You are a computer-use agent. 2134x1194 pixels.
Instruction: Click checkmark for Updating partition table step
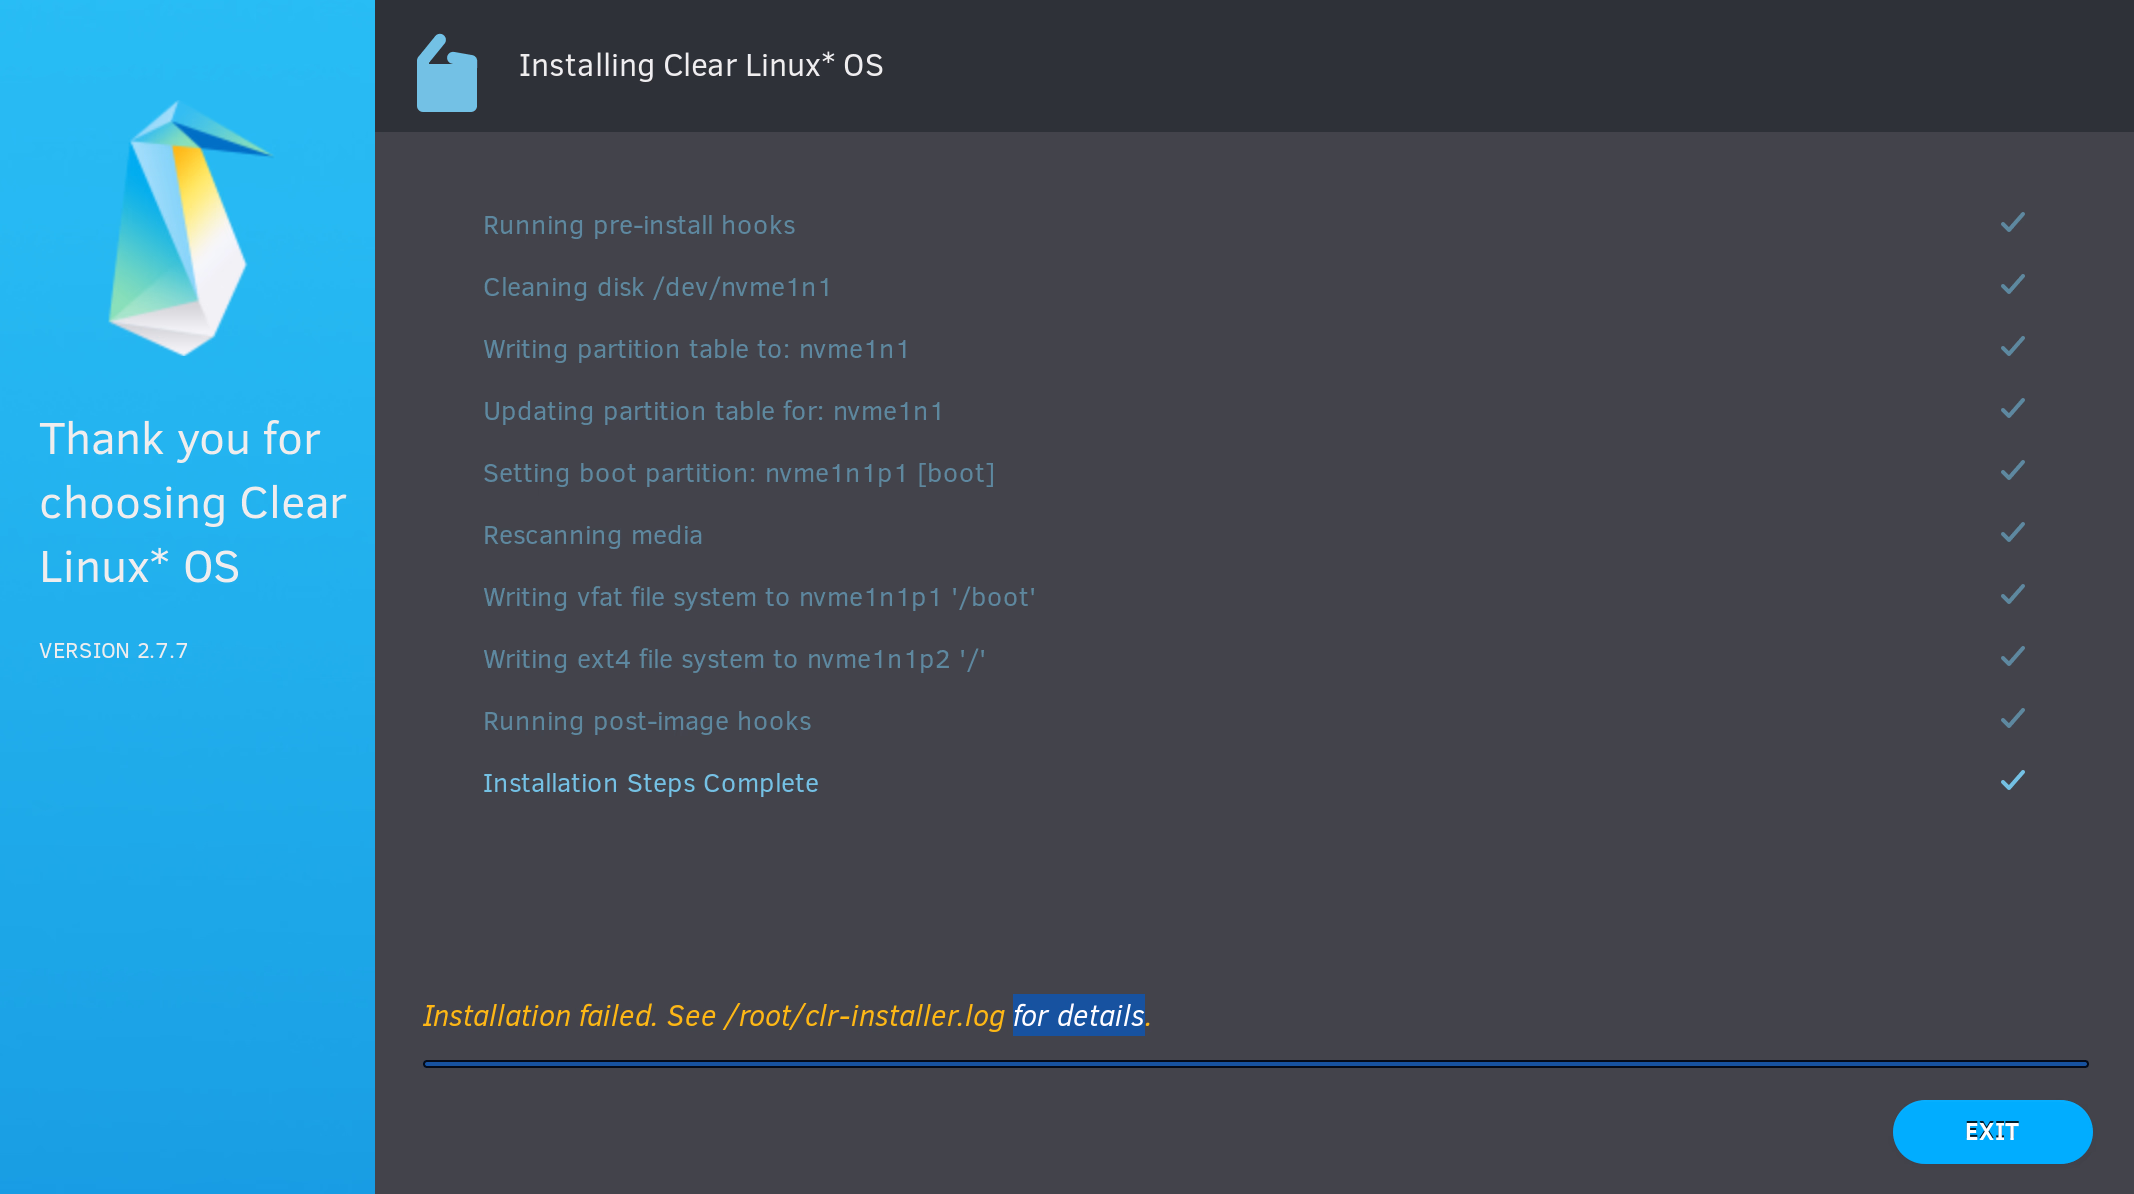(x=2012, y=409)
